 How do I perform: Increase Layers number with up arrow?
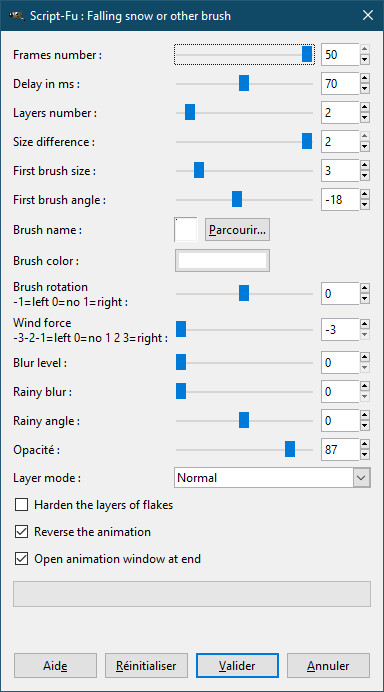(365, 107)
